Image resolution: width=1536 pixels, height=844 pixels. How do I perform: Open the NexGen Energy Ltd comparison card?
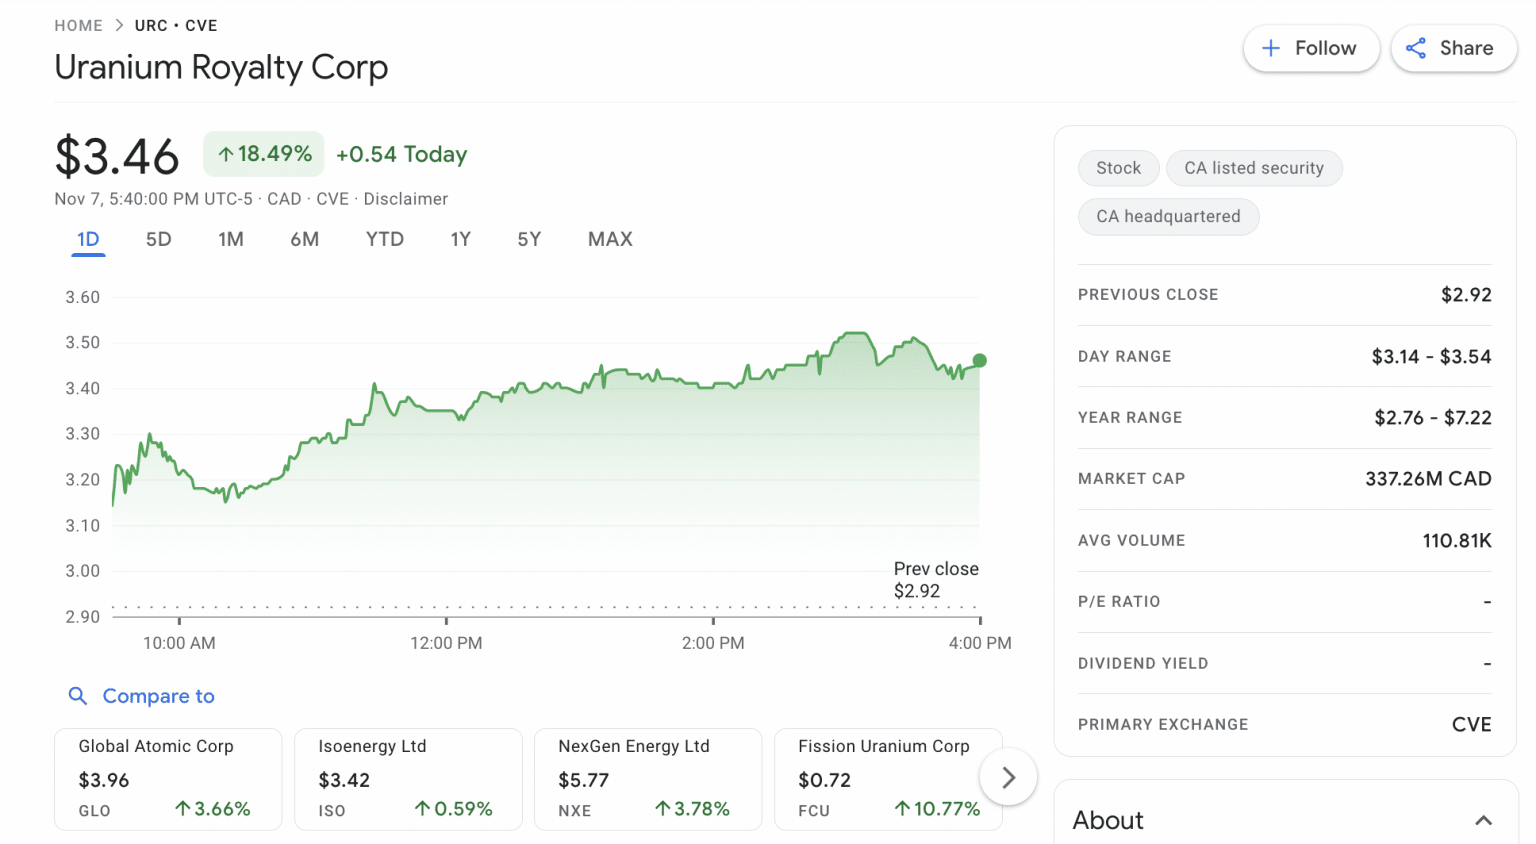click(648, 779)
